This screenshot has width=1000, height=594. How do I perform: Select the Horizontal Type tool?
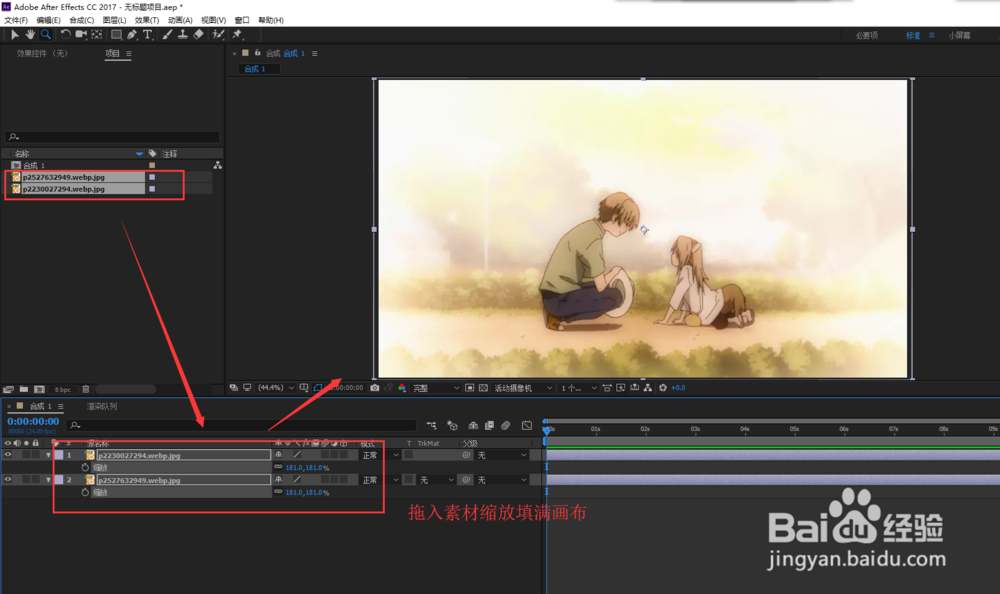coord(147,34)
